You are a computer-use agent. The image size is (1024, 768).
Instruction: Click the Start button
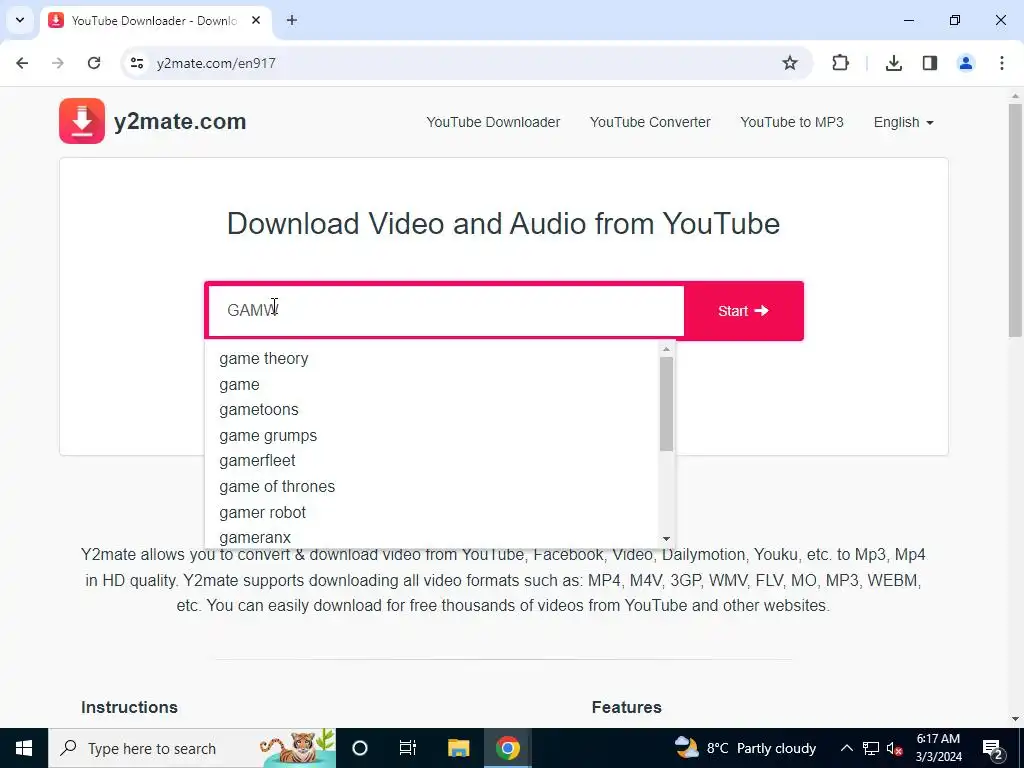[743, 311]
